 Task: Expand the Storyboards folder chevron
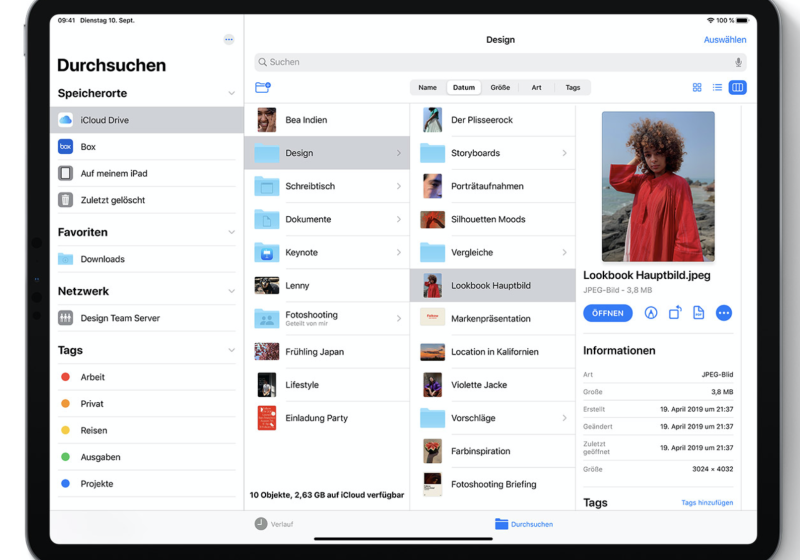click(564, 153)
